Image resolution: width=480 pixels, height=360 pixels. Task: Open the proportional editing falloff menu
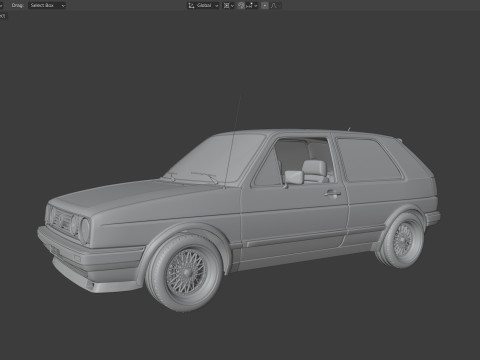click(x=275, y=5)
